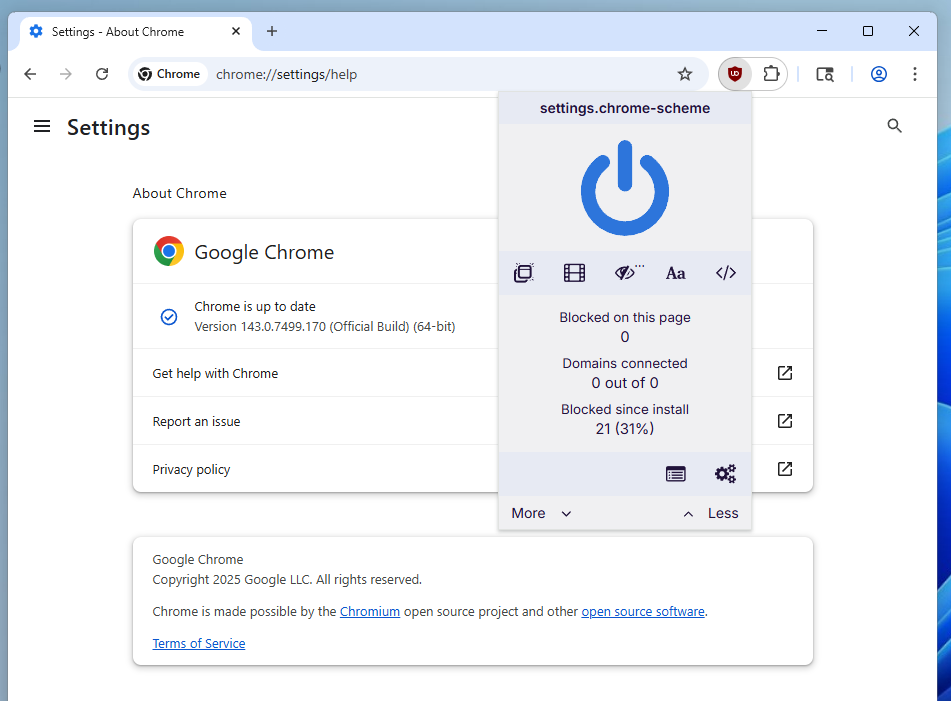Block large media elements with uBlock

[x=574, y=272]
